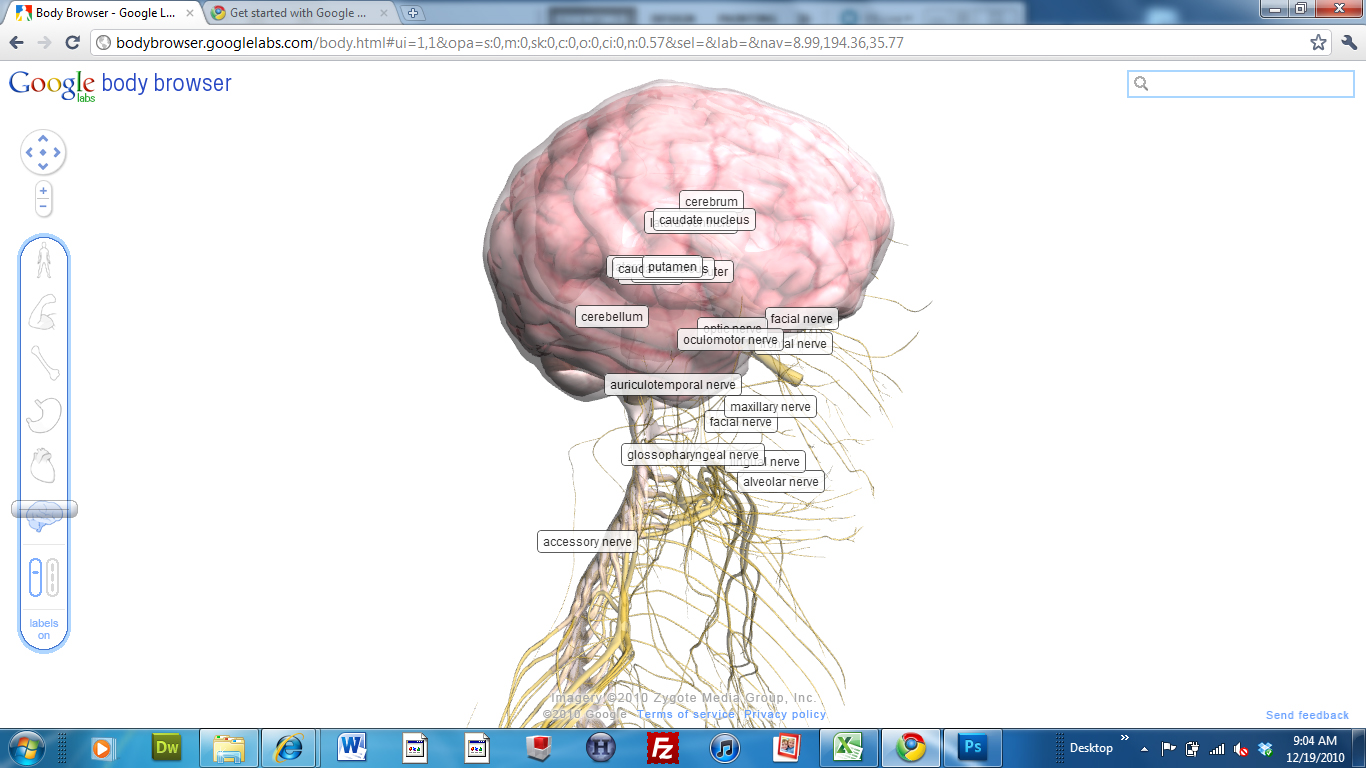The image size is (1366, 768).
Task: Select the alveolar nerve label
Action: 781,482
